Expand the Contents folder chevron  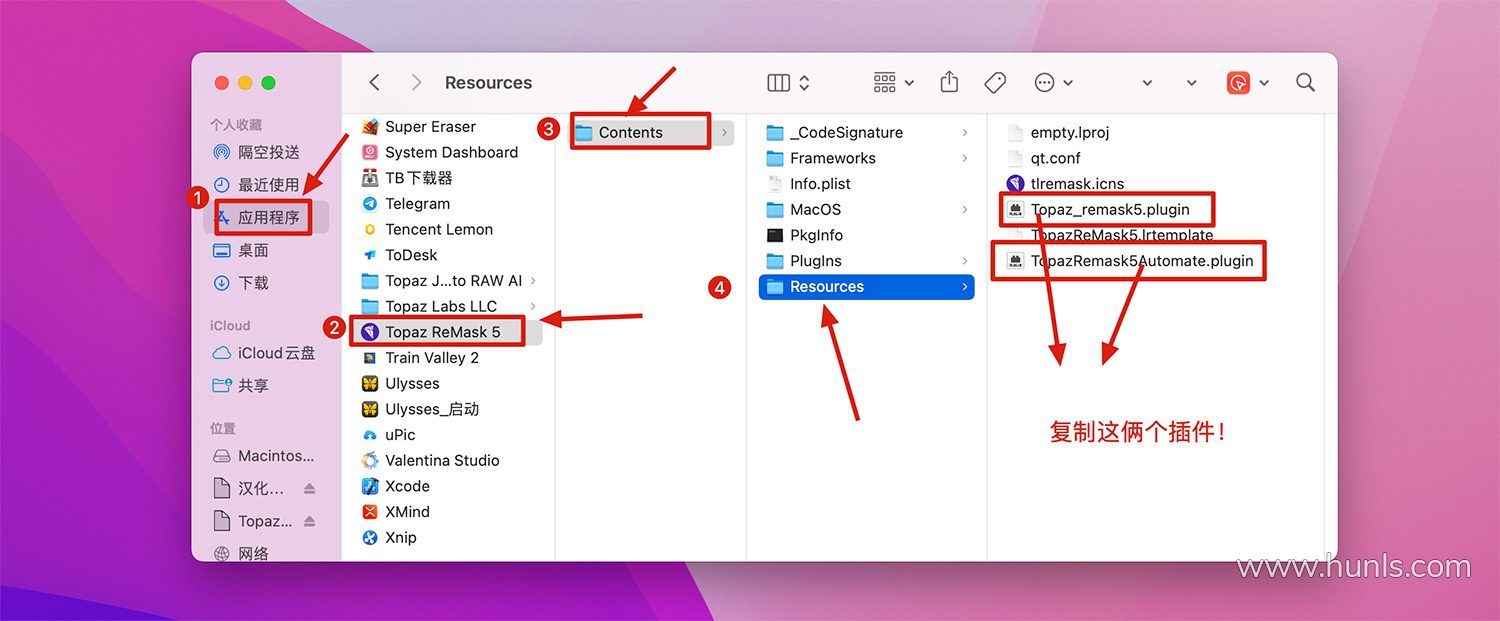coord(724,132)
